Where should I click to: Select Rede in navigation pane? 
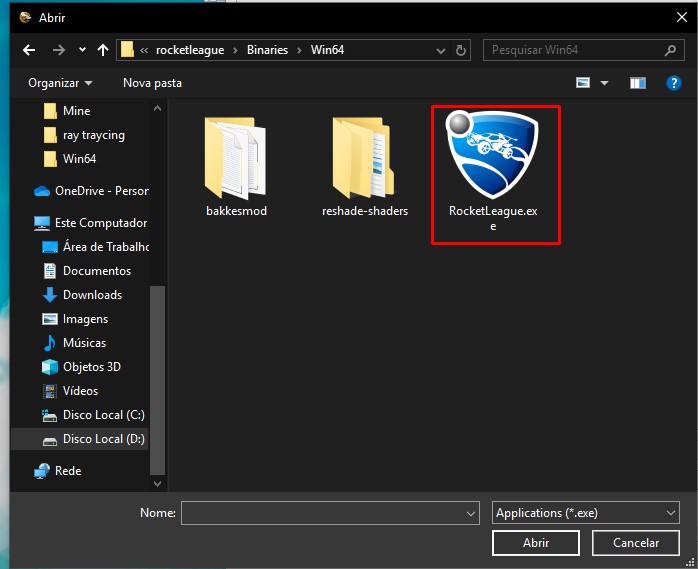click(x=57, y=471)
